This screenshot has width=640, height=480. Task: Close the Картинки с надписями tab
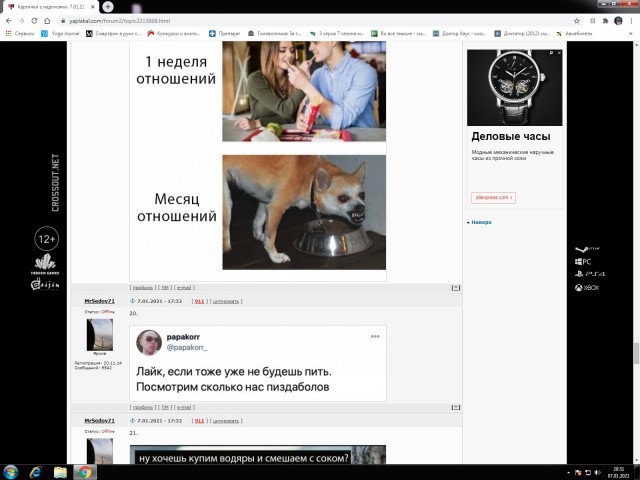(x=92, y=7)
